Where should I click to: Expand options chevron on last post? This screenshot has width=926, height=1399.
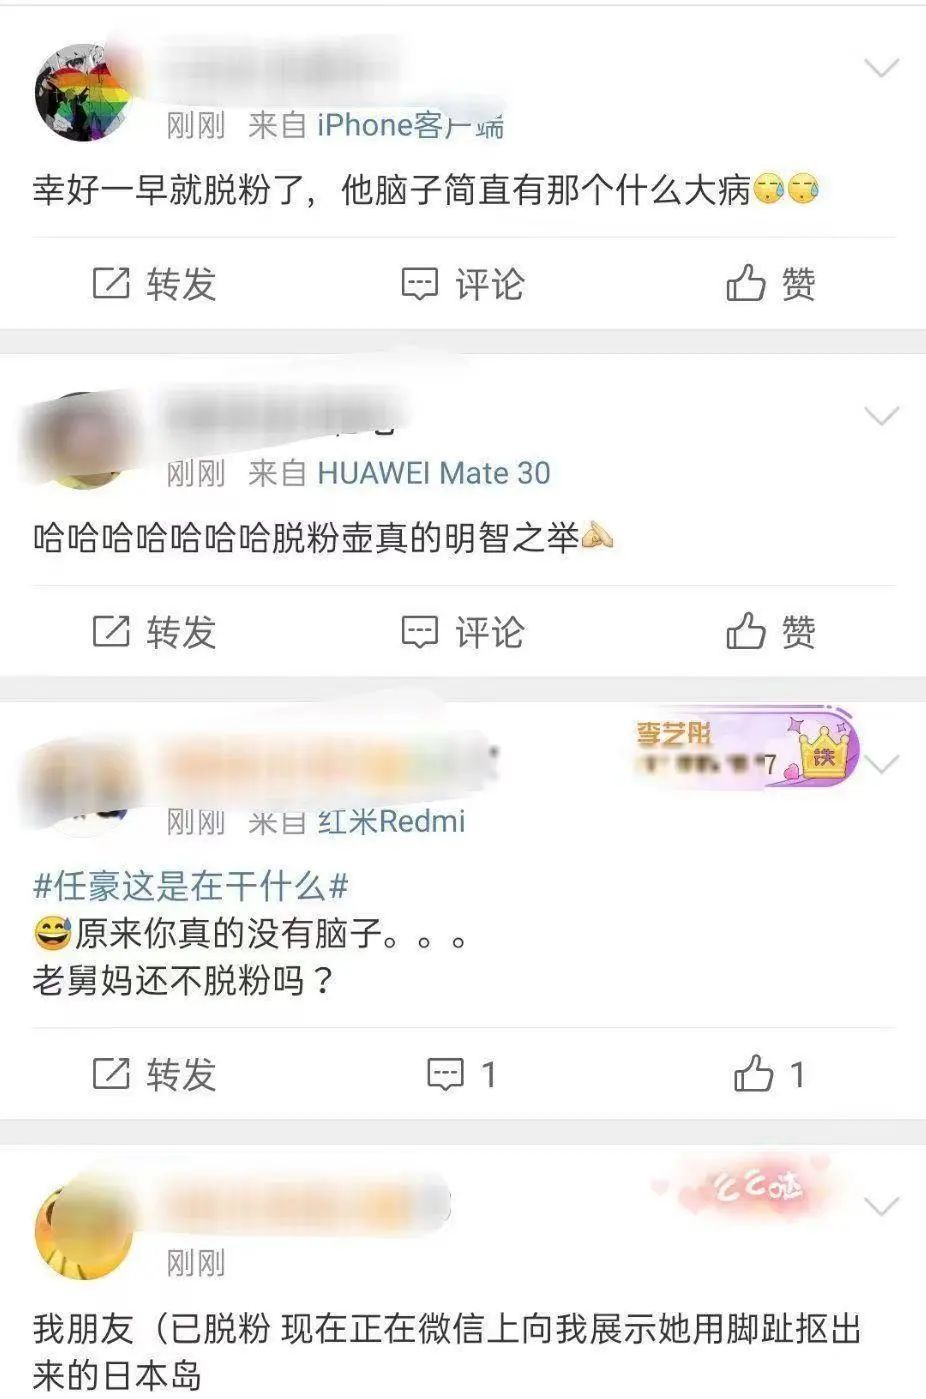[x=881, y=1207]
